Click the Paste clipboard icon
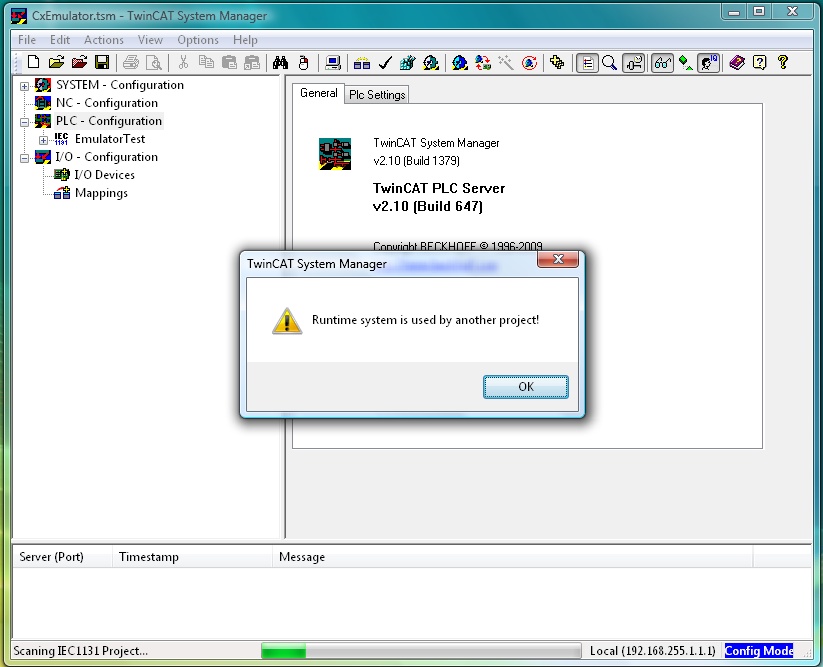 229,63
